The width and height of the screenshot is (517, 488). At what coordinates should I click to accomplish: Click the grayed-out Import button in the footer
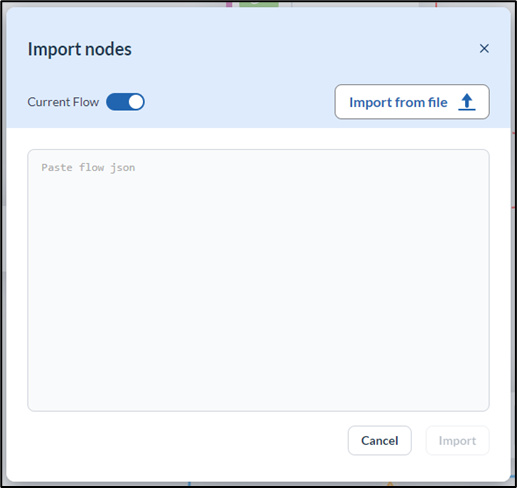point(457,440)
